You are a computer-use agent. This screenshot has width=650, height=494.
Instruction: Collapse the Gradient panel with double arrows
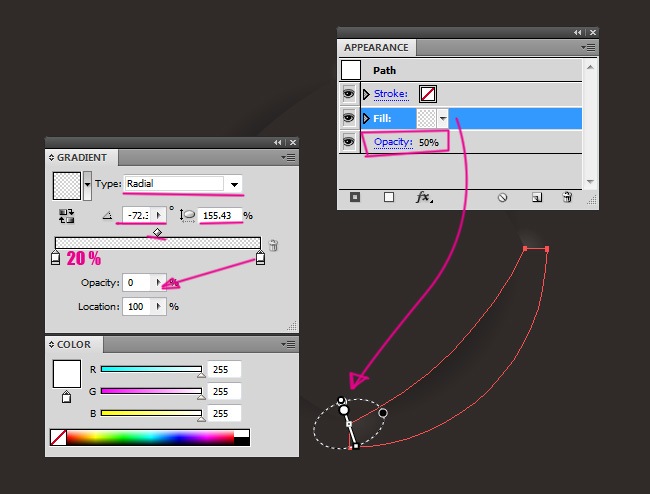coord(277,143)
